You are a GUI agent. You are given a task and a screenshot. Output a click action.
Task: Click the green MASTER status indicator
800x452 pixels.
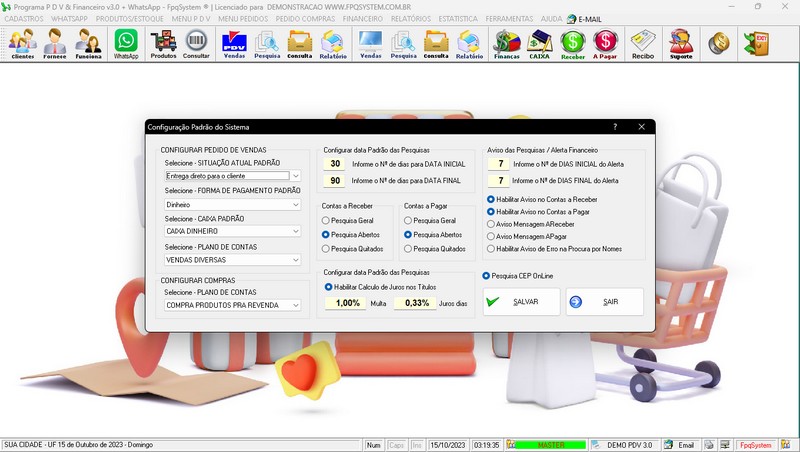551,445
